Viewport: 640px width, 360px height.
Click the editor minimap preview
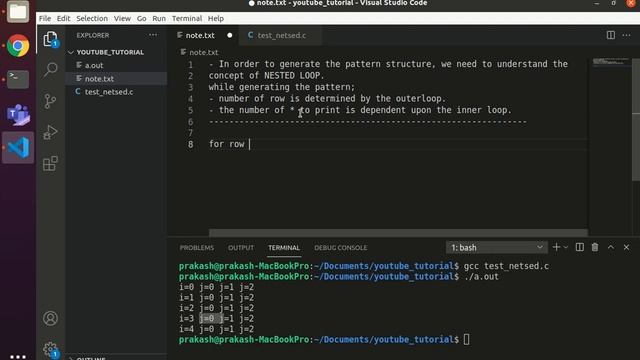(x=611, y=62)
